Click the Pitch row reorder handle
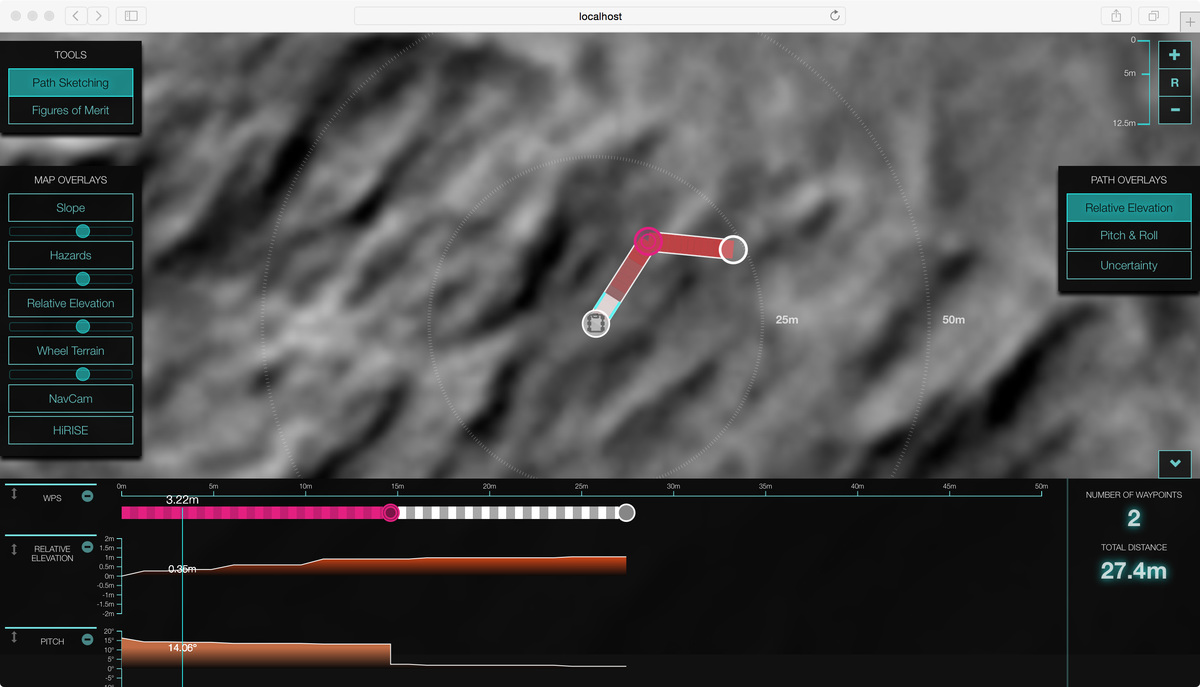Screen dimensions: 1200x687 coord(14,636)
